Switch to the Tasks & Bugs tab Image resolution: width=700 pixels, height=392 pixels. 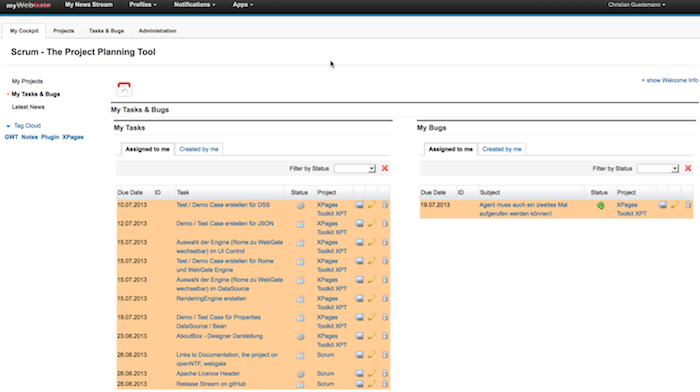pyautogui.click(x=106, y=31)
